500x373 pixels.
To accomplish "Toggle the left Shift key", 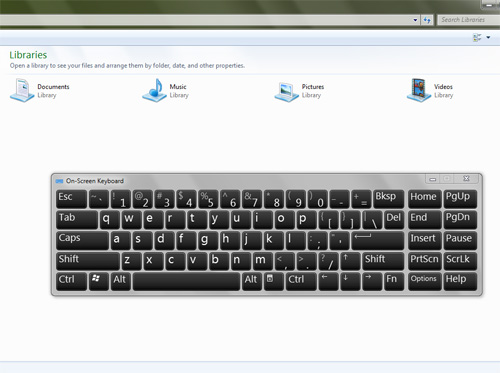I will coord(88,260).
